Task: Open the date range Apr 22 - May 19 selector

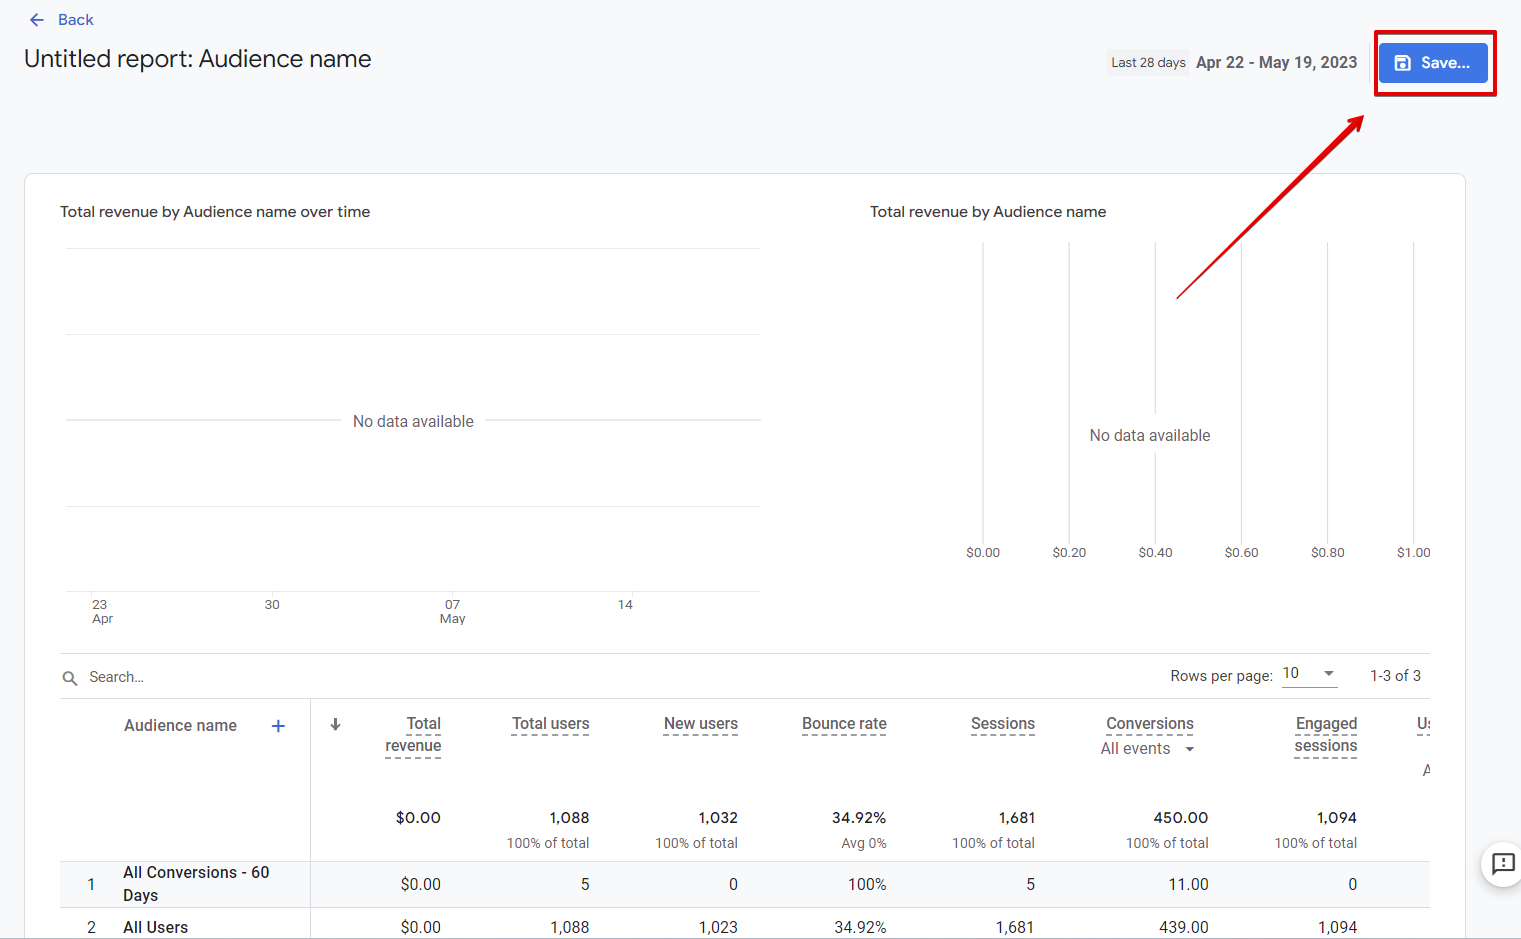Action: [x=1276, y=62]
